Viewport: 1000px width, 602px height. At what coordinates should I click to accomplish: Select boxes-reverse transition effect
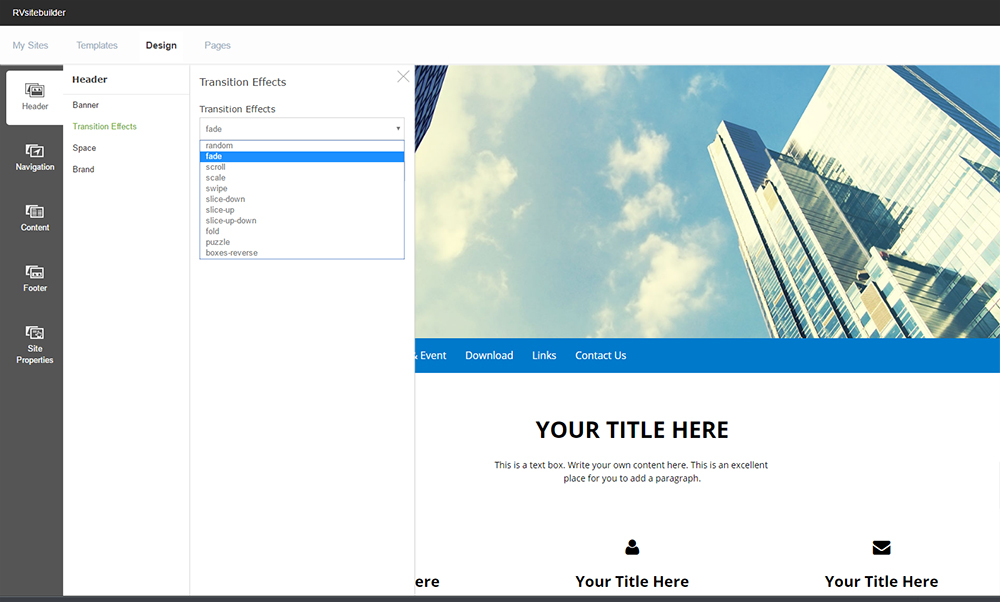231,253
